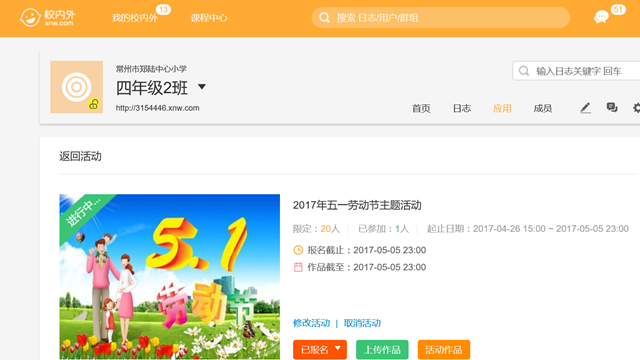This screenshot has height=360, width=640.
Task: Switch to the 日志 tab
Action: pyautogui.click(x=462, y=109)
